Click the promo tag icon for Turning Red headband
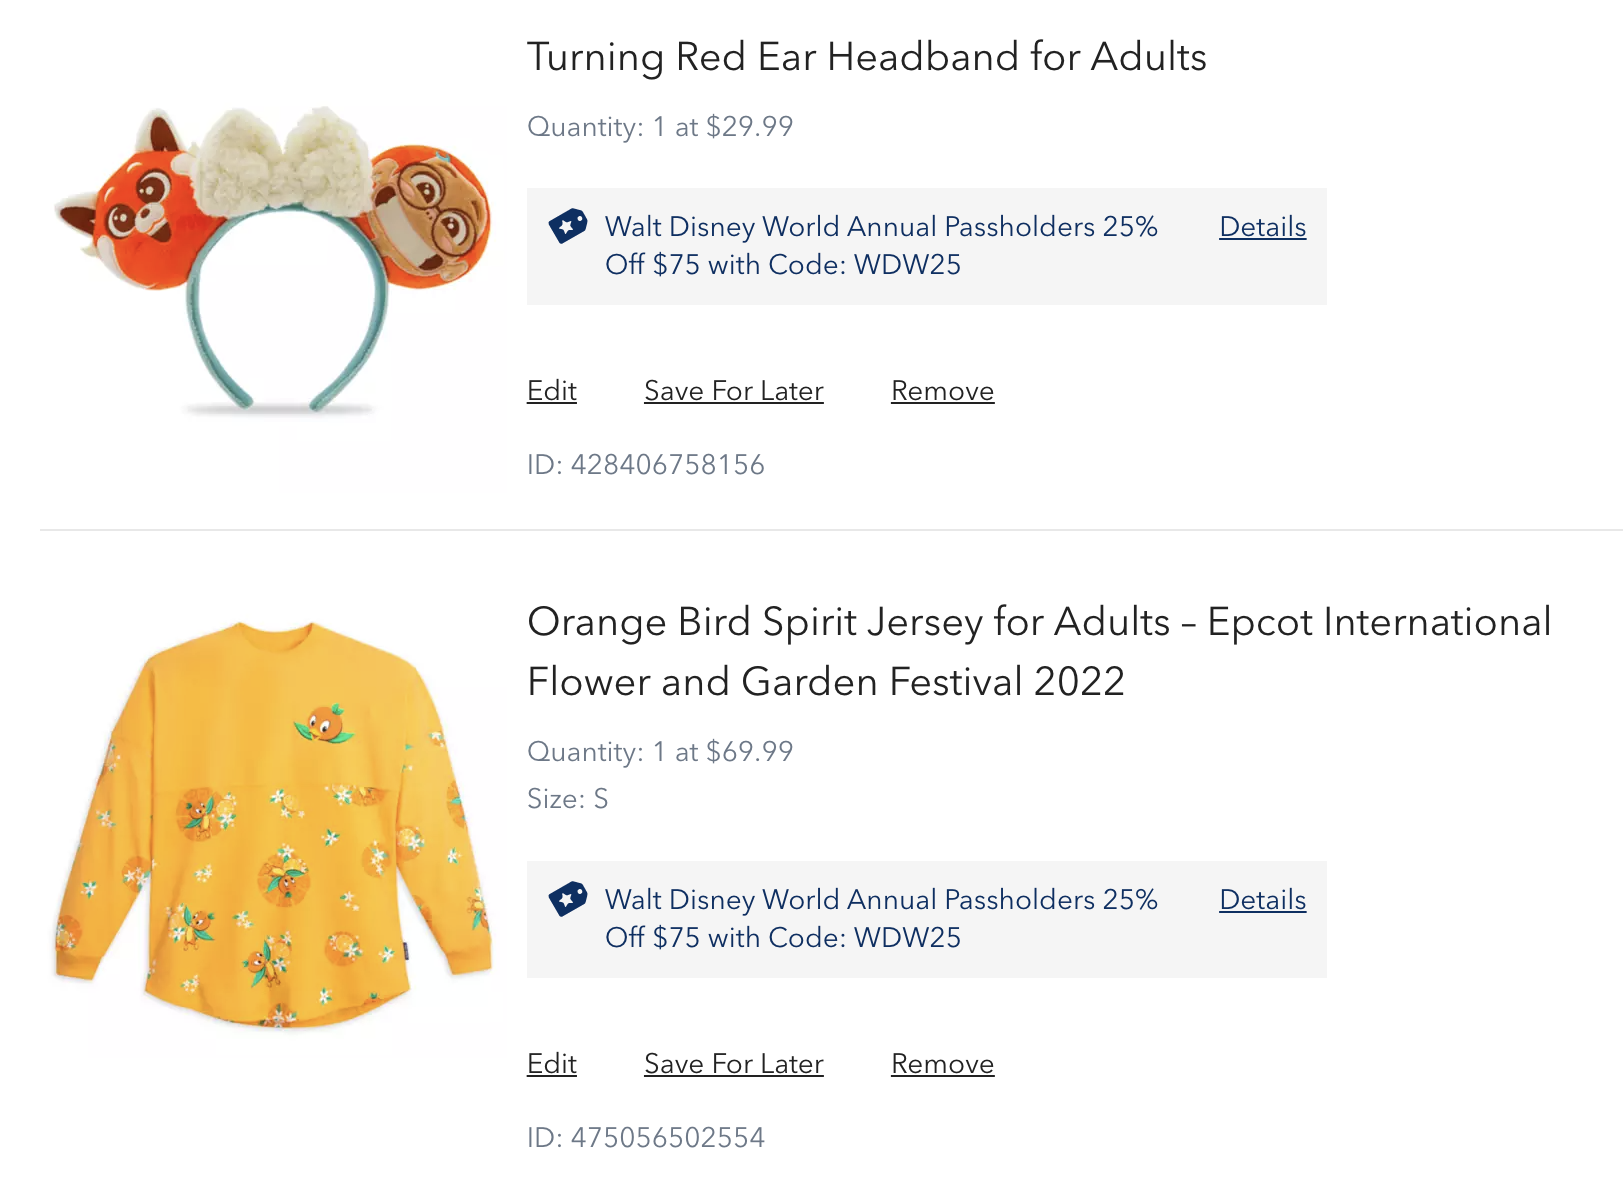This screenshot has width=1623, height=1196. [x=568, y=226]
